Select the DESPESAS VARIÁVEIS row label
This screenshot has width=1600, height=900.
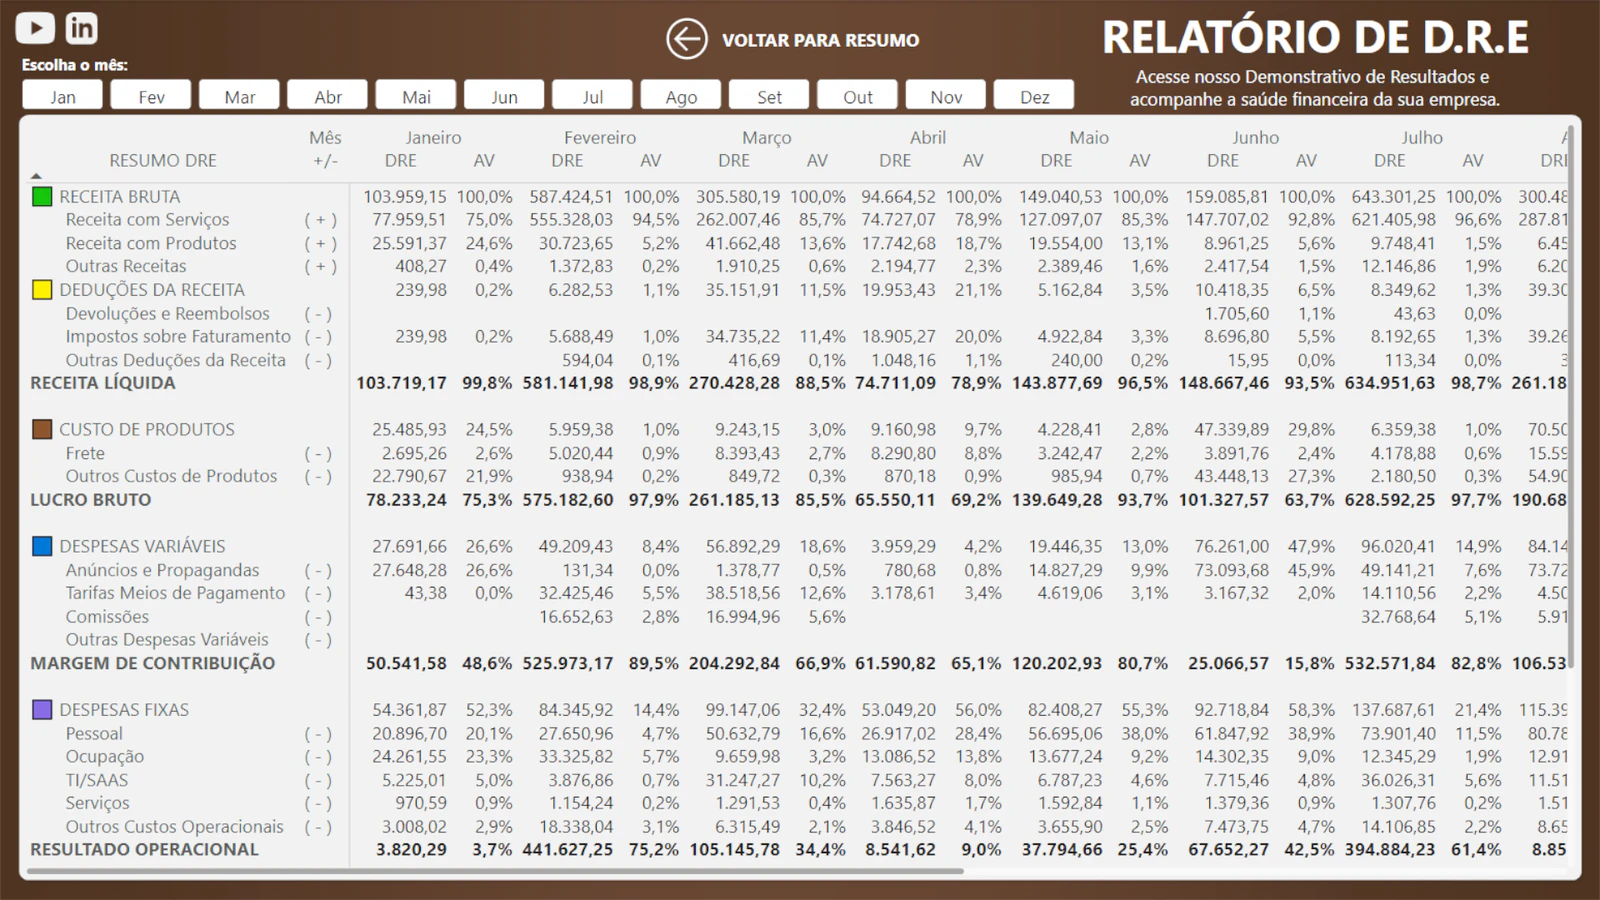(142, 546)
